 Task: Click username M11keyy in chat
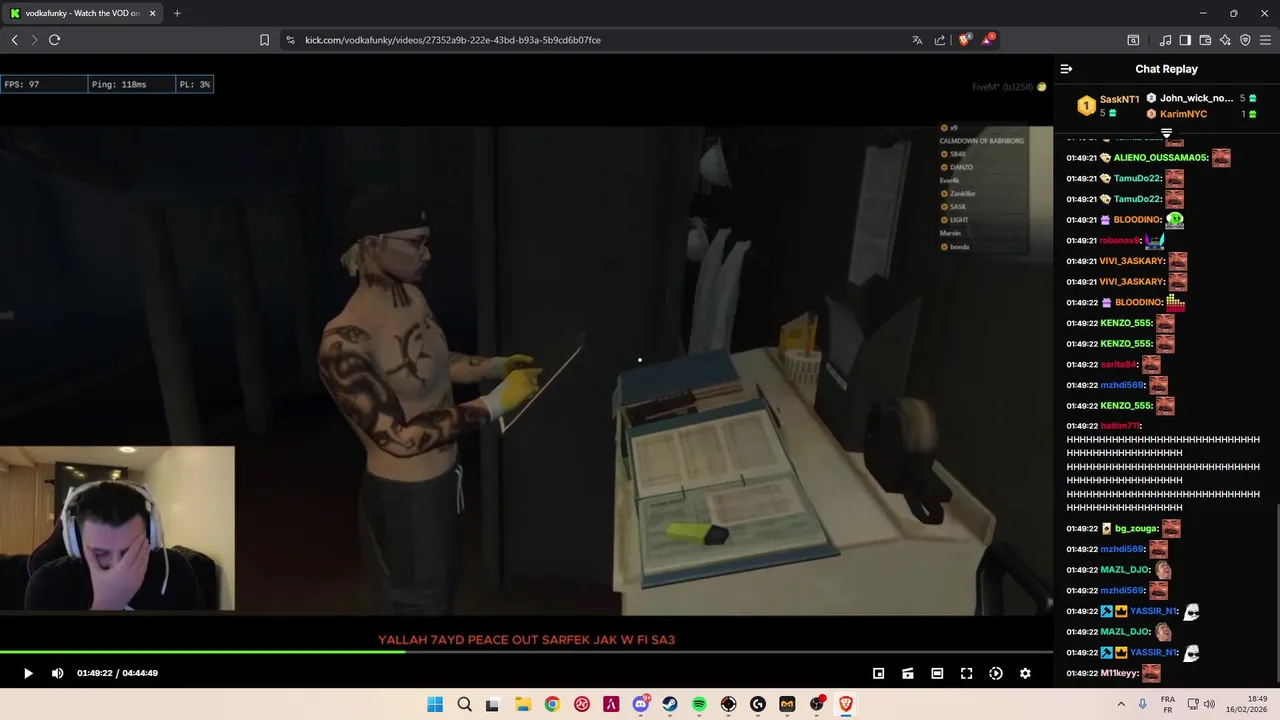[x=1119, y=673]
